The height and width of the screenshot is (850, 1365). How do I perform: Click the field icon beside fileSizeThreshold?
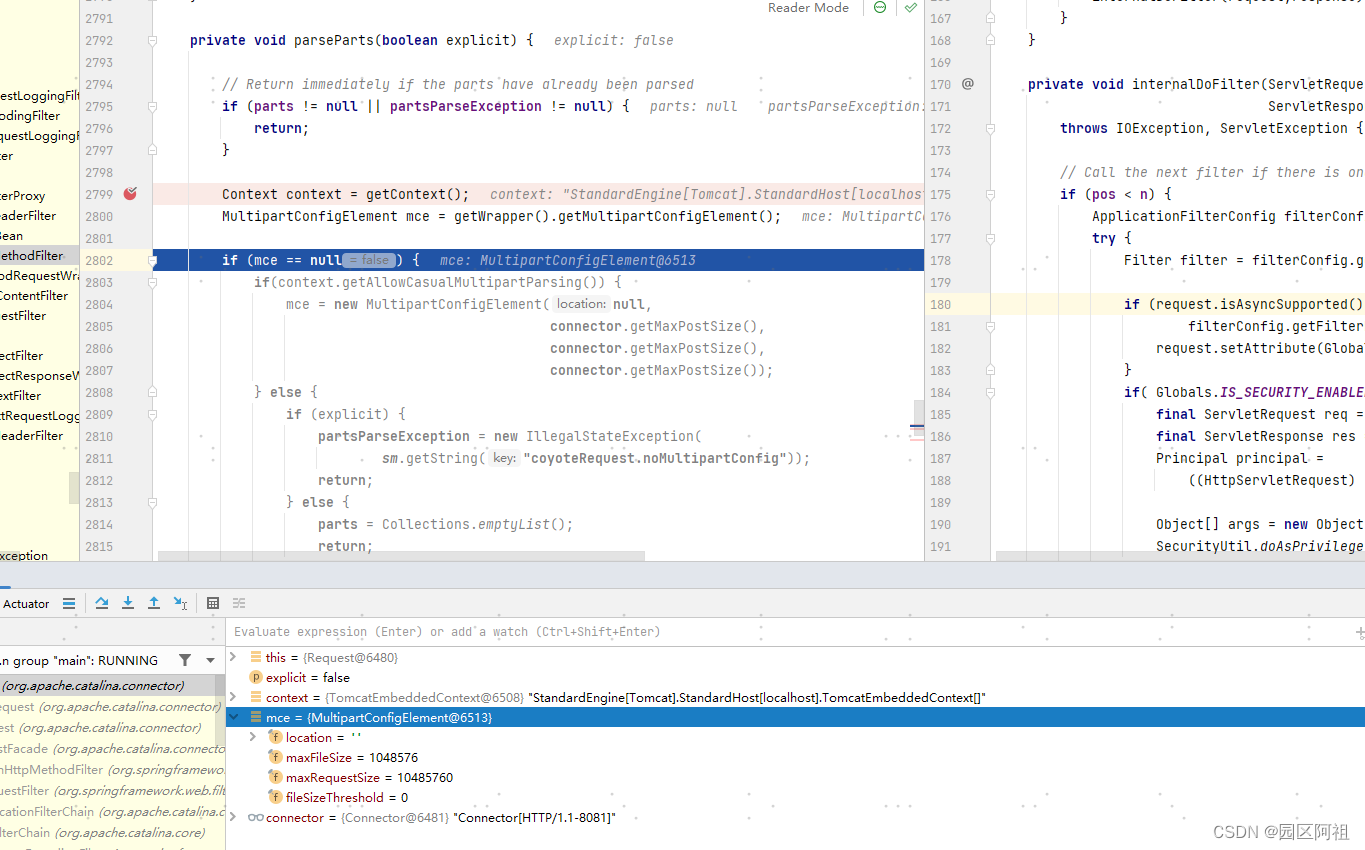(x=275, y=798)
